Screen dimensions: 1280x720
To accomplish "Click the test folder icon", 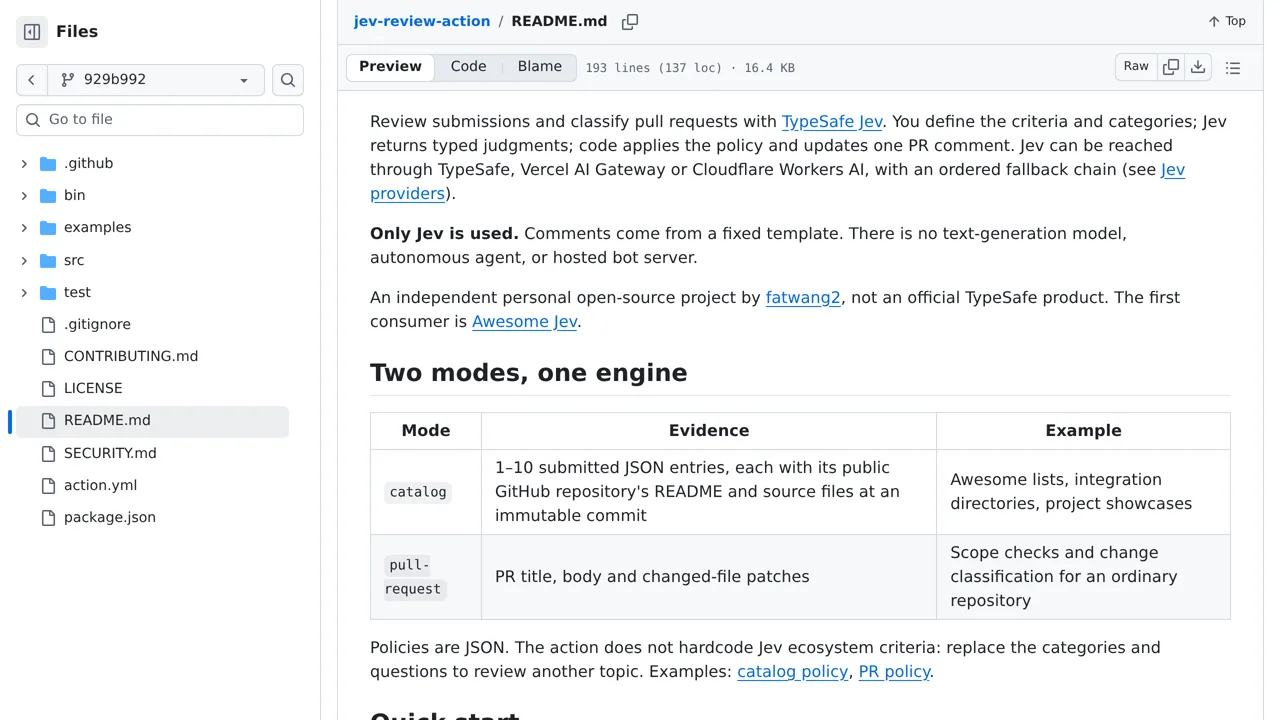I will click(x=48, y=293).
